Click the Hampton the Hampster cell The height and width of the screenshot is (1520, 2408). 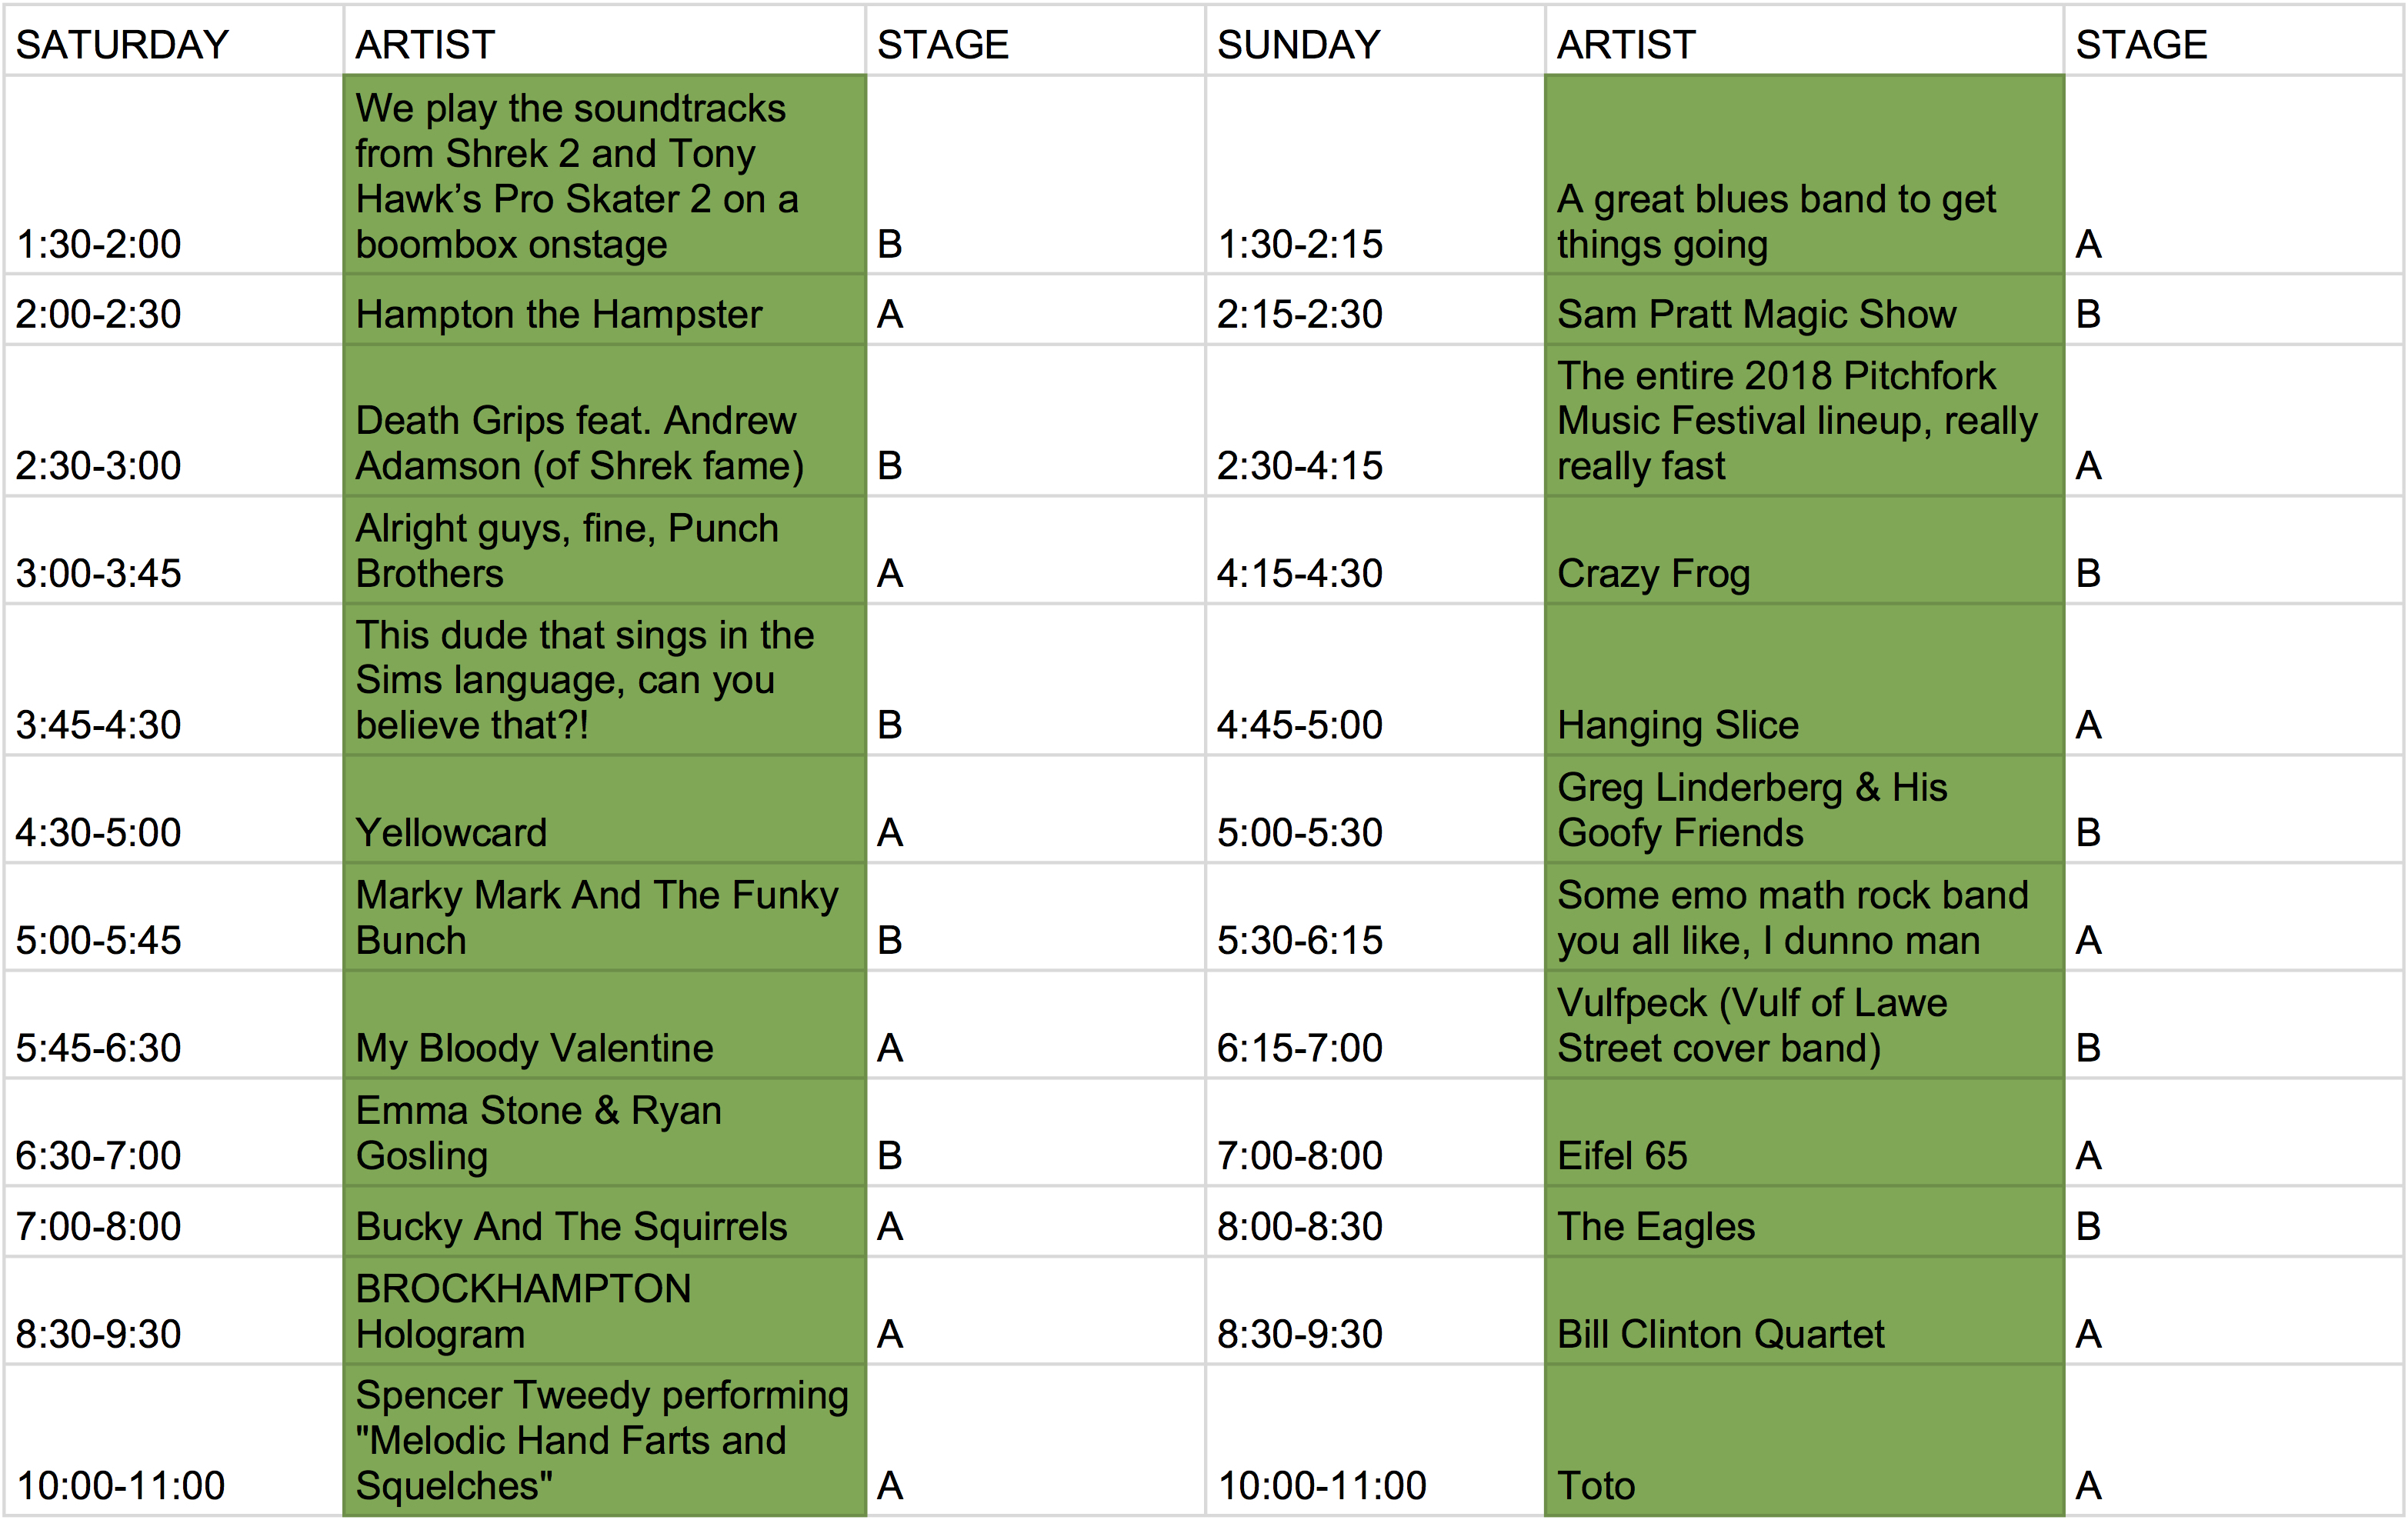[605, 310]
